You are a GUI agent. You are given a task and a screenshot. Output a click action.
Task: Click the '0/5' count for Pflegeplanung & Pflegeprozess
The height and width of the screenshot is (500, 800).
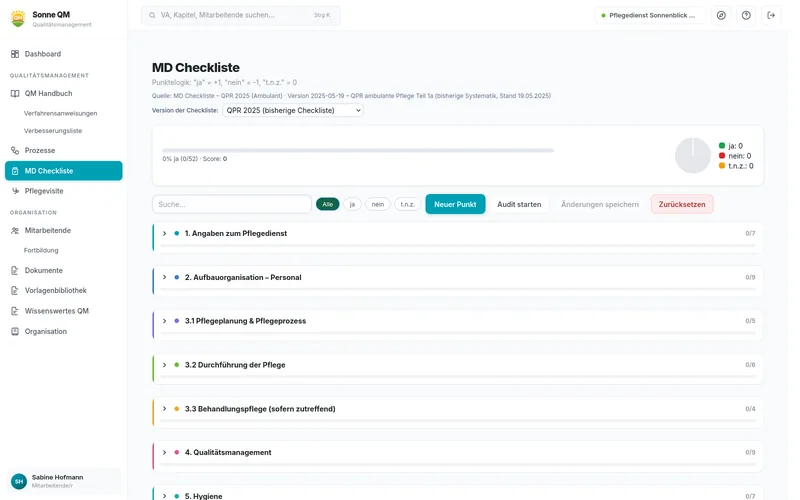click(750, 321)
